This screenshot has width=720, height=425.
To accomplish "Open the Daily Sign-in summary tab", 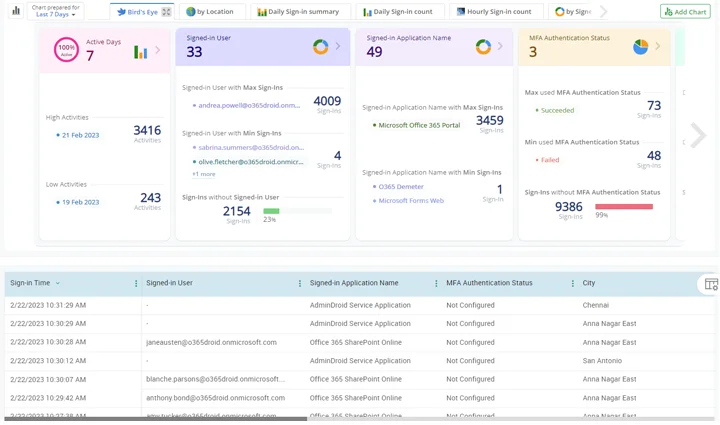I will 298,12.
